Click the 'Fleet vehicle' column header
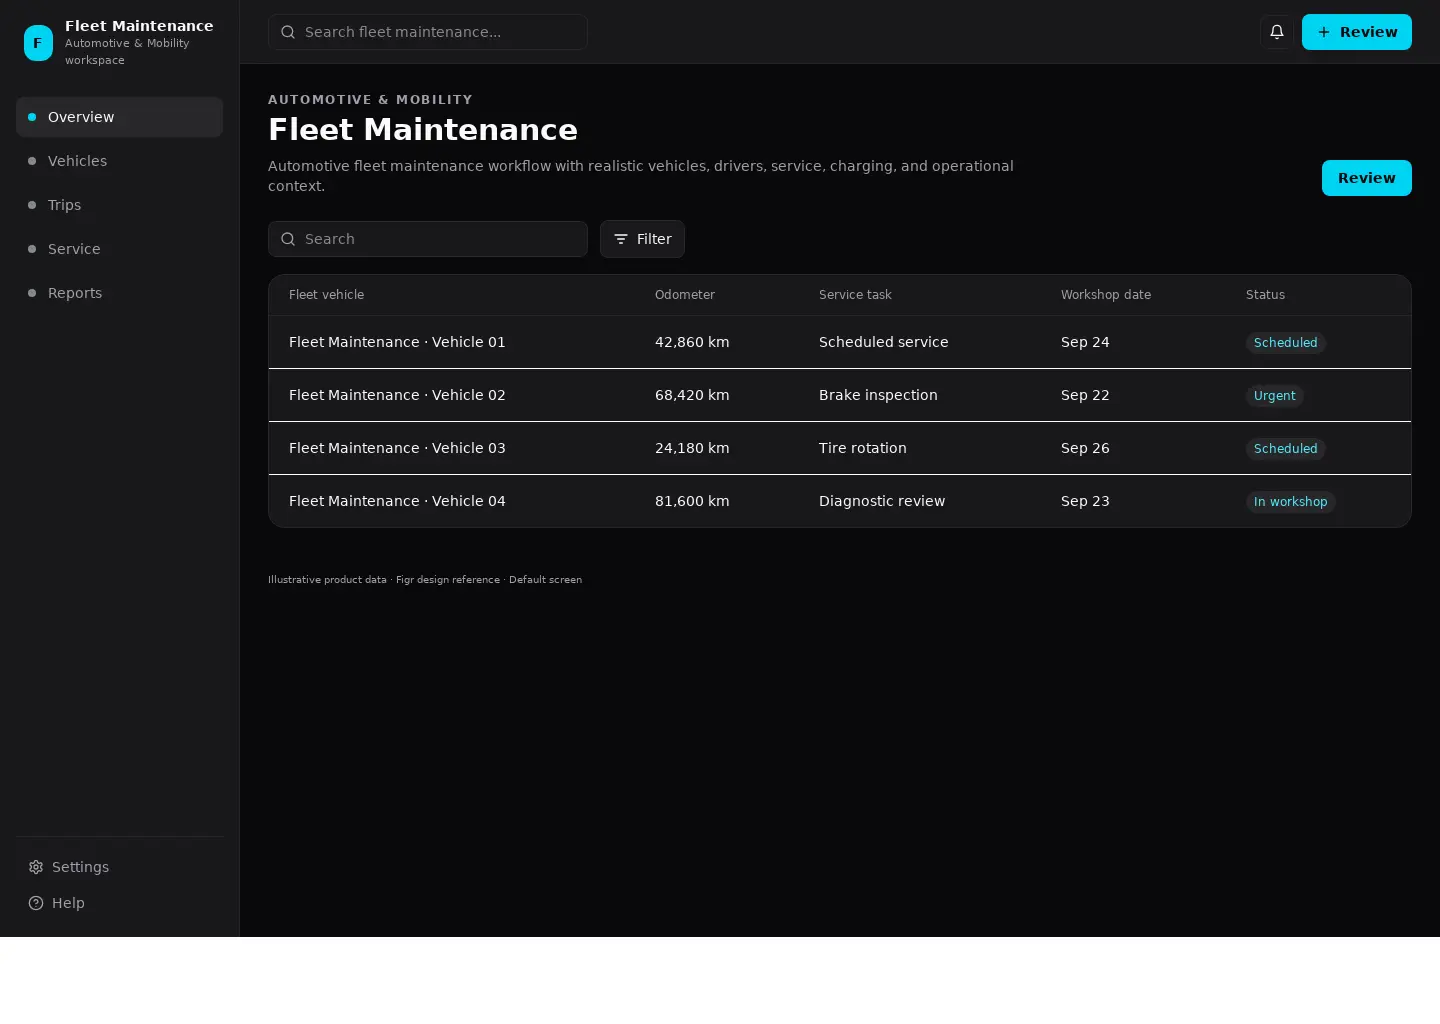Screen dimensions: 1440x1024 [x=326, y=295]
